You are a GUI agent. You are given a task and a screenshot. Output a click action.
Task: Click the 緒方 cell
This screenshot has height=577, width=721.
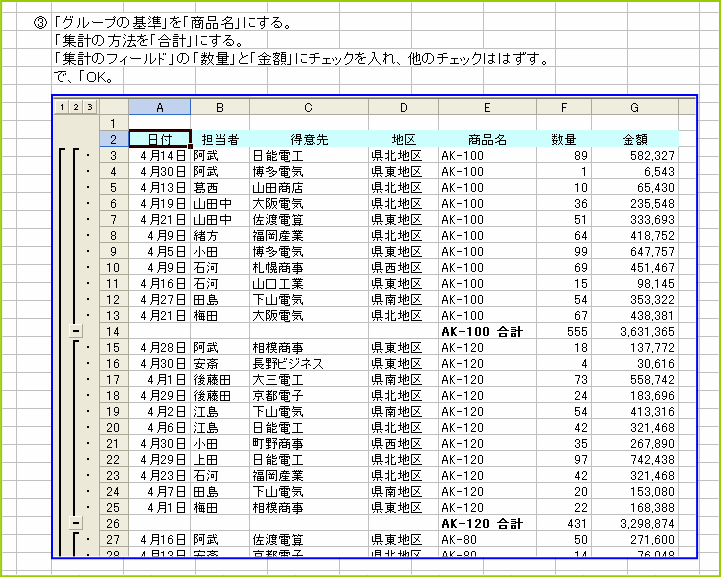[x=220, y=235]
